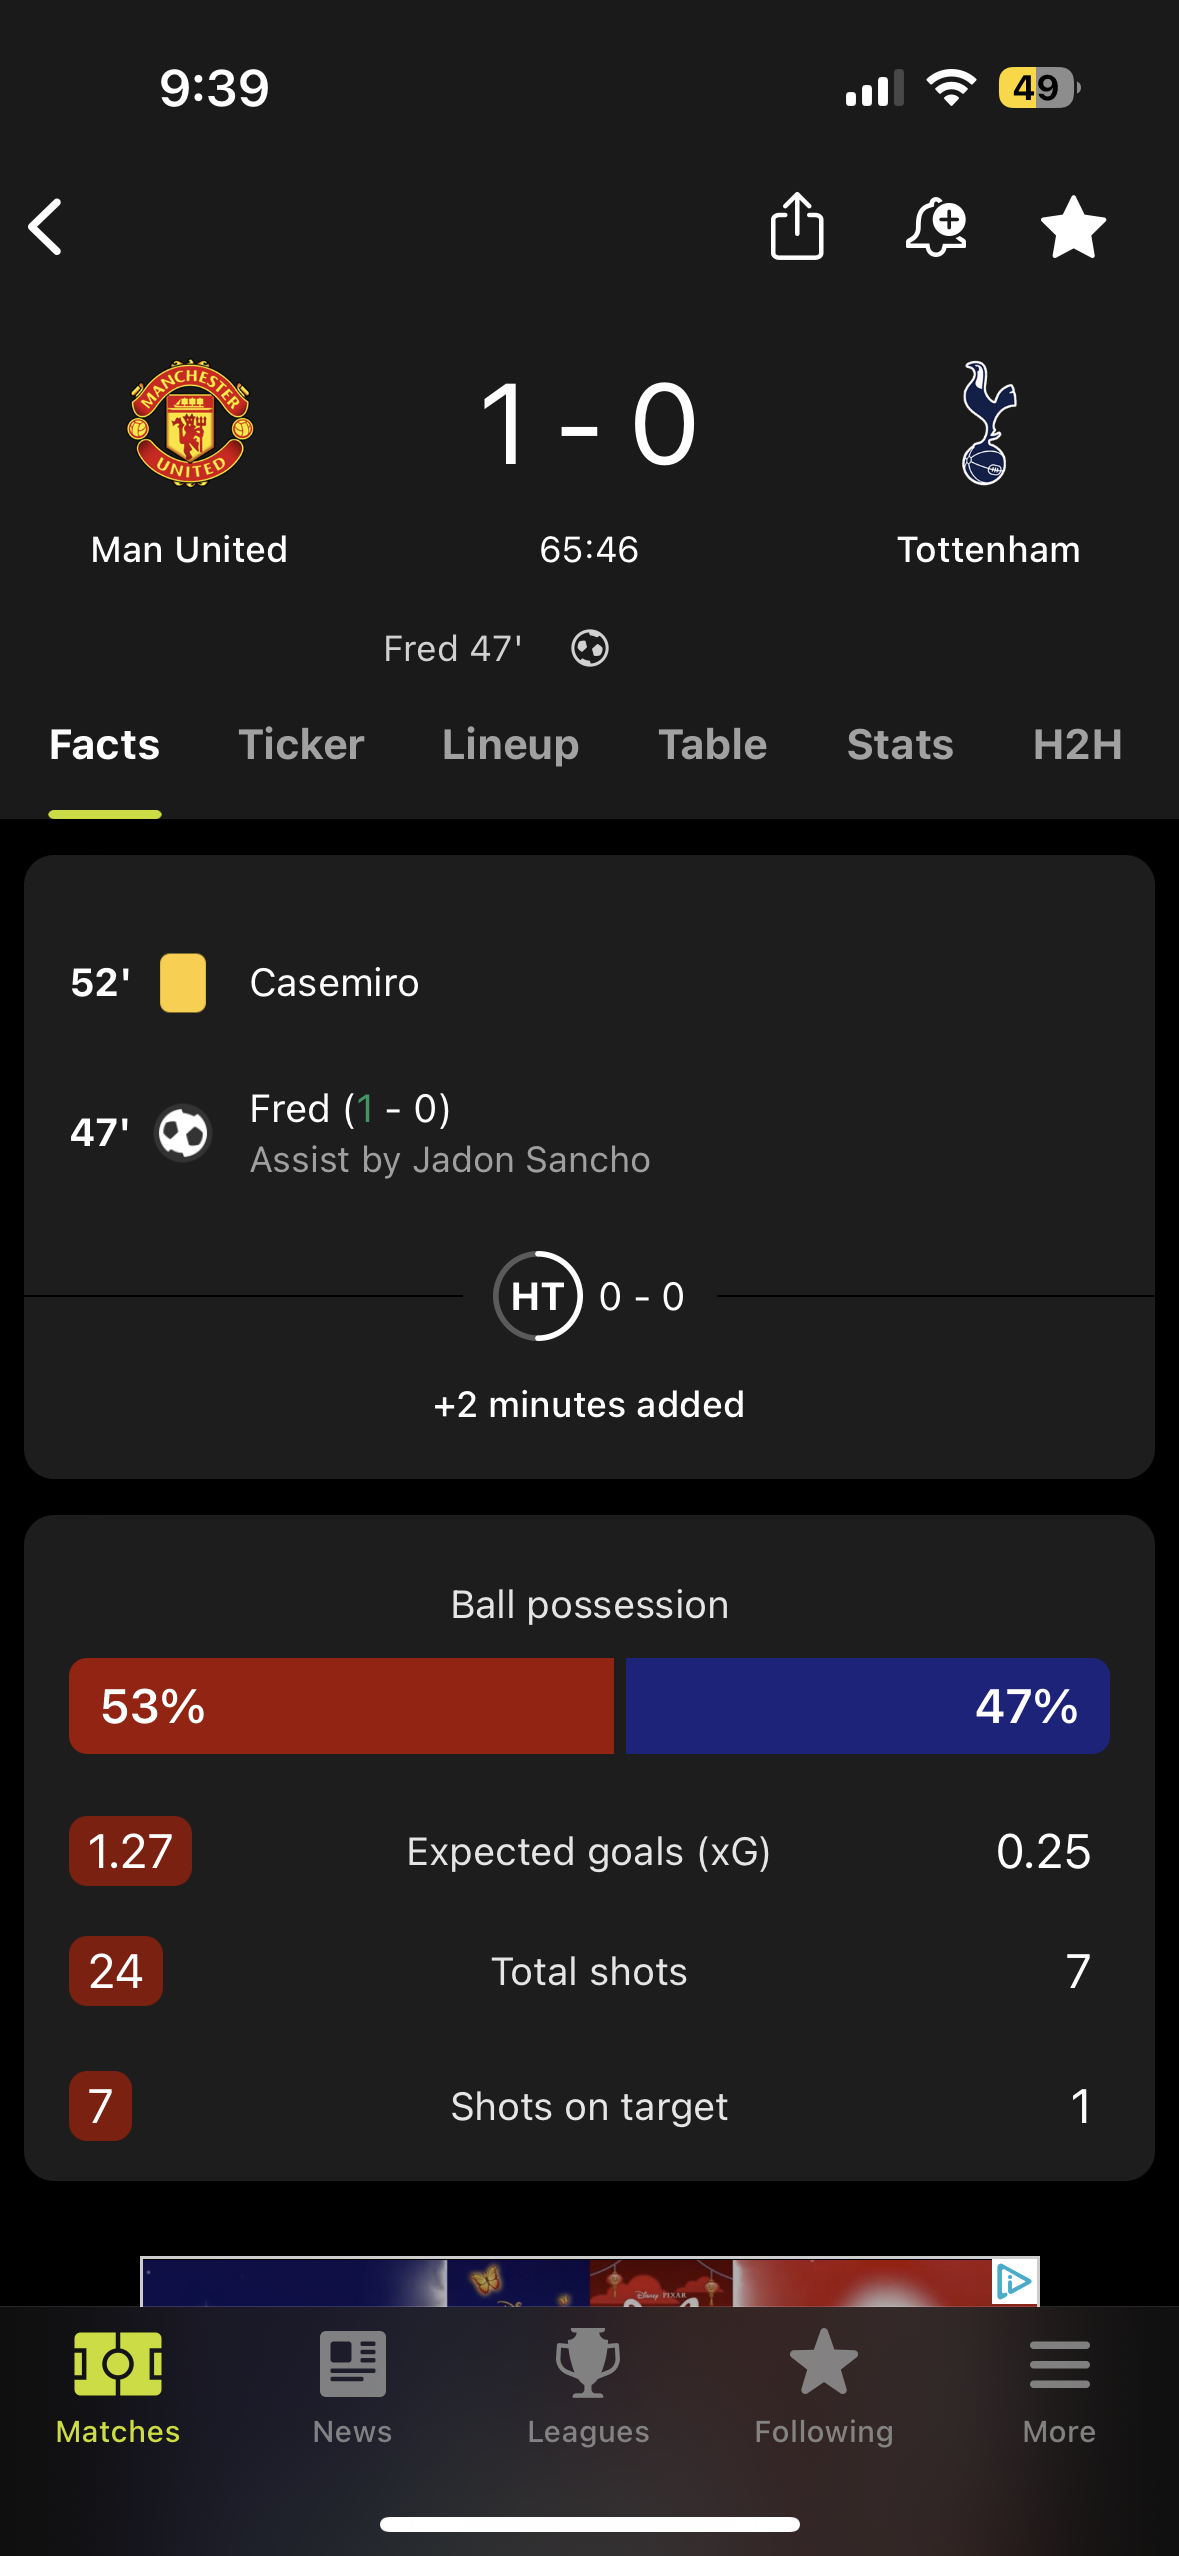Tap Casemiro's yellow card event
Image resolution: width=1179 pixels, height=2556 pixels.
(x=334, y=983)
